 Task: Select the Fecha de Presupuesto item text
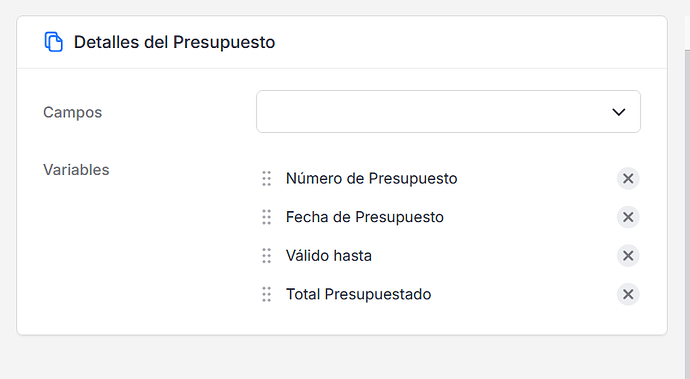click(x=365, y=217)
